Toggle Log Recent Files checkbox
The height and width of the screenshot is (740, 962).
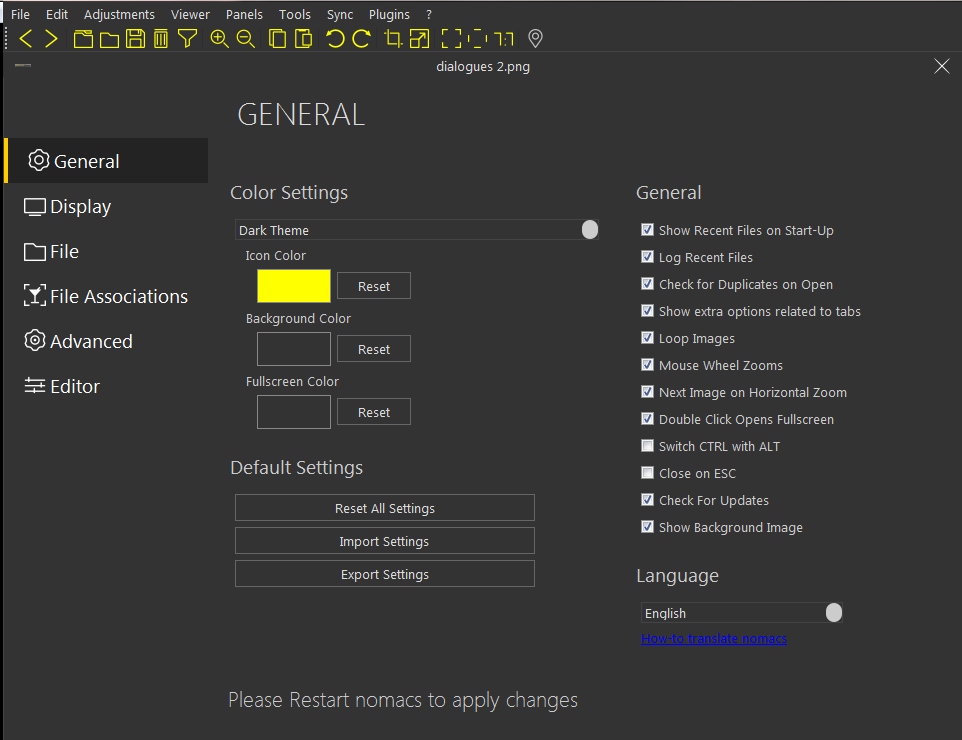(647, 256)
